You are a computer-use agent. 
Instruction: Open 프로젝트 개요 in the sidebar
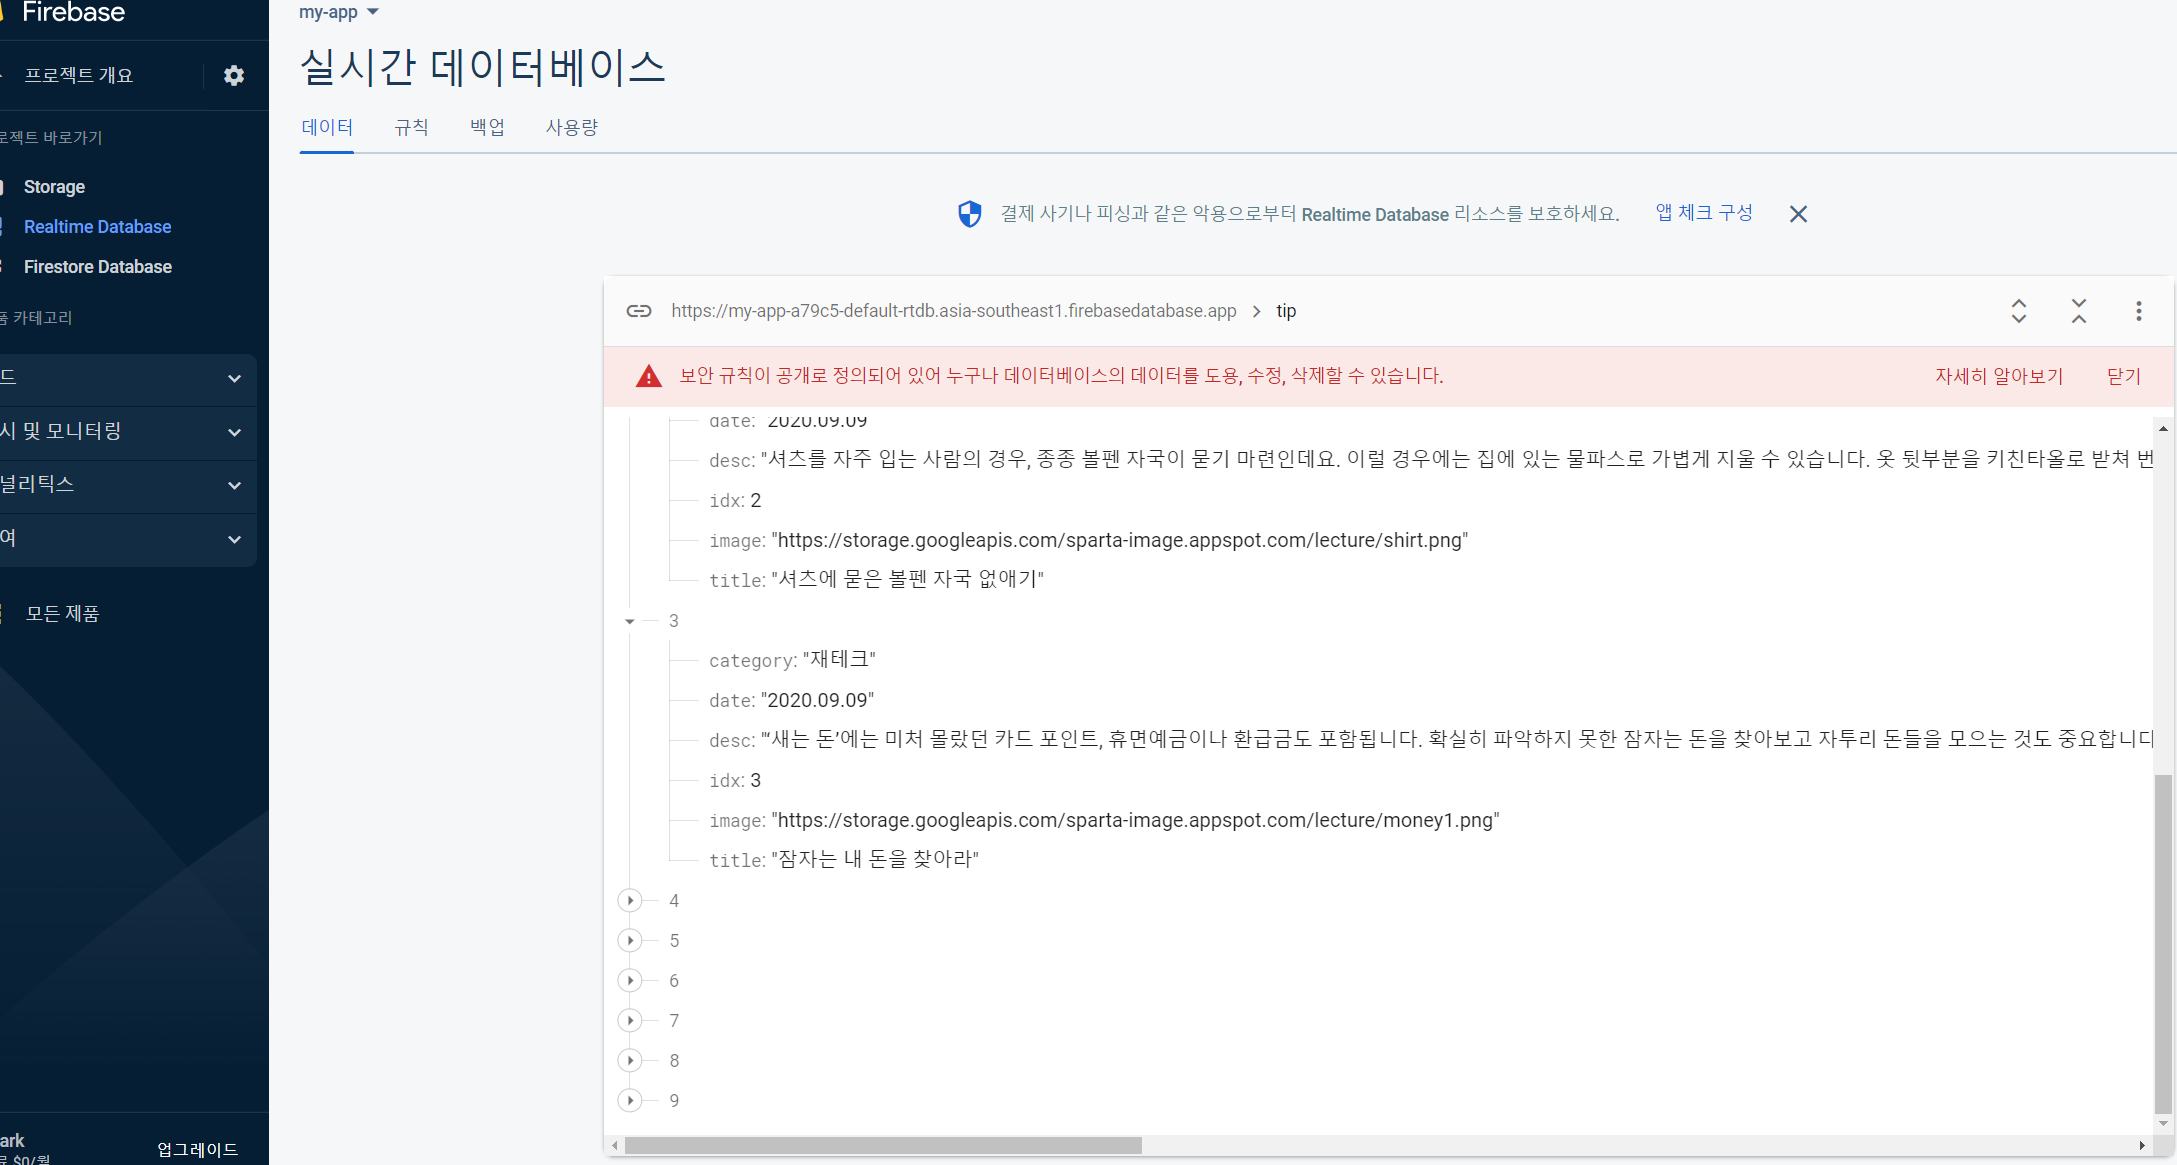(78, 76)
